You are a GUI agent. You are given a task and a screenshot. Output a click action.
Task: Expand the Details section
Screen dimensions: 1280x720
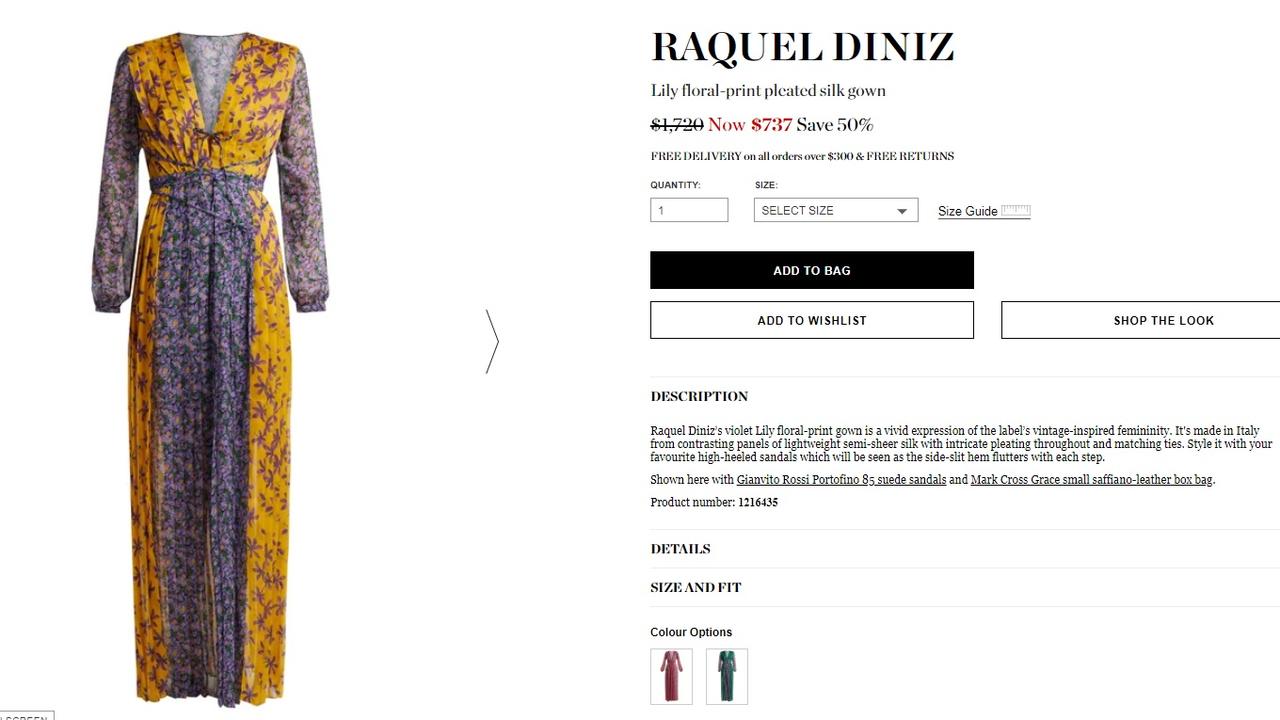point(680,549)
